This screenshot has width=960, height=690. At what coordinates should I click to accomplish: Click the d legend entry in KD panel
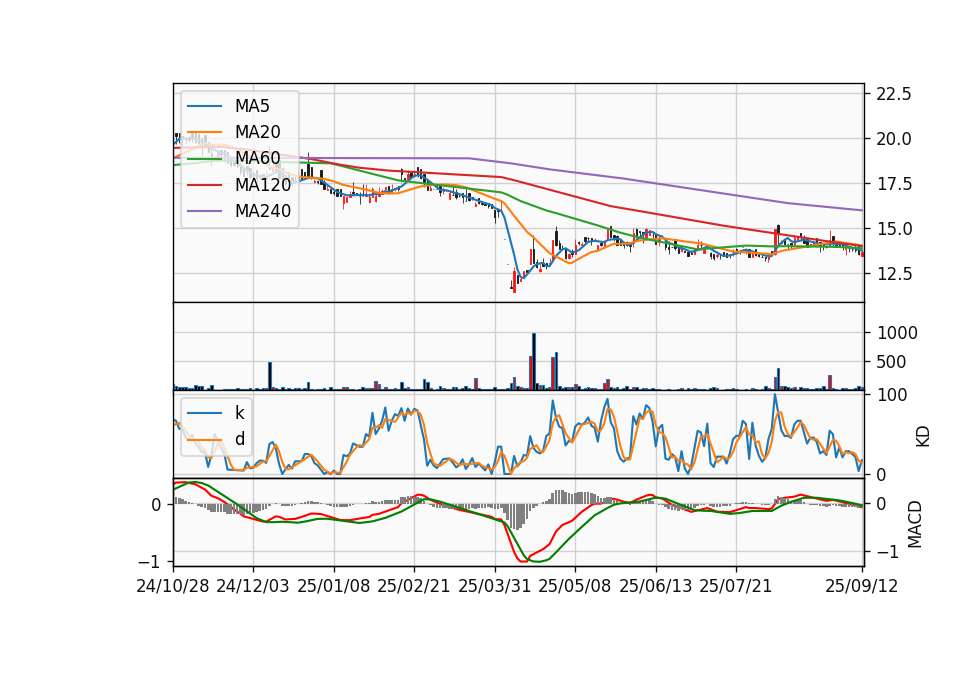[x=239, y=438]
